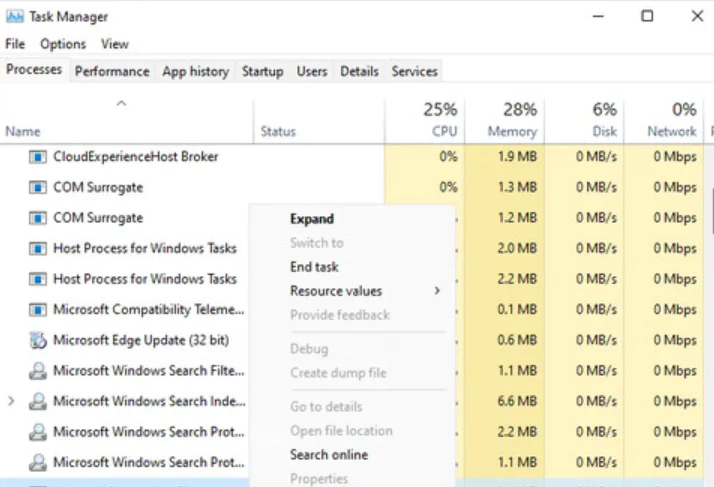Click the Microsoft Windows Search Filter icon
Image resolution: width=714 pixels, height=487 pixels.
[x=38, y=371]
